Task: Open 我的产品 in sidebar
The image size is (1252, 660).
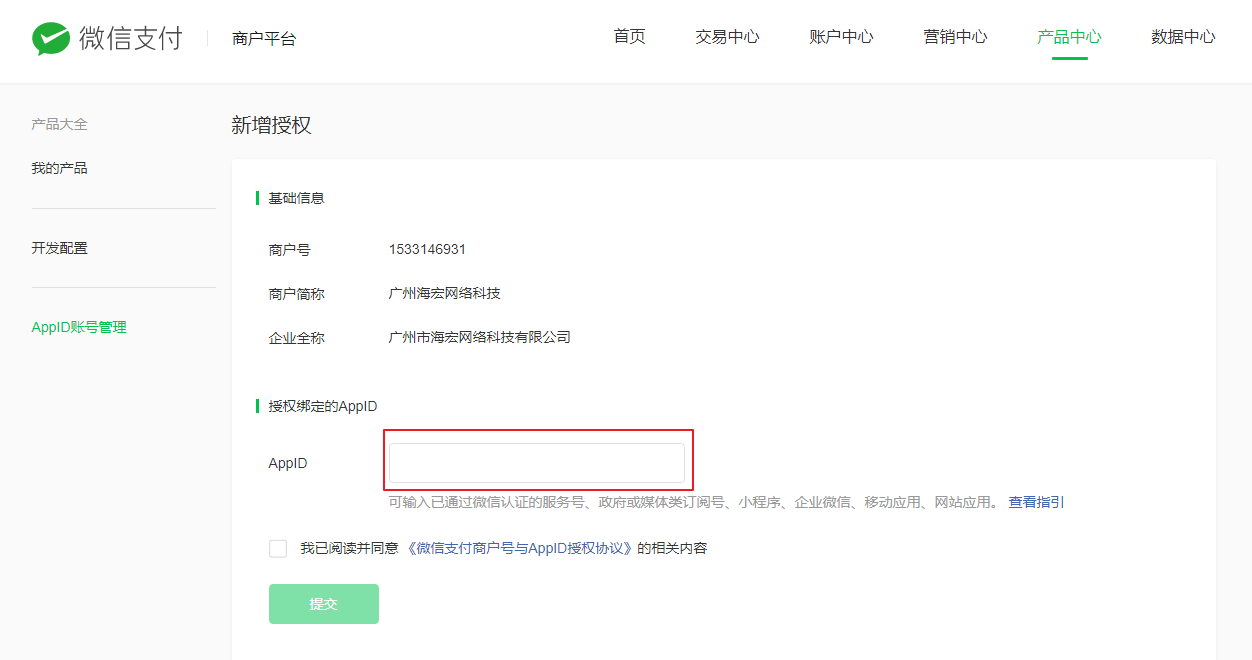Action: click(60, 168)
